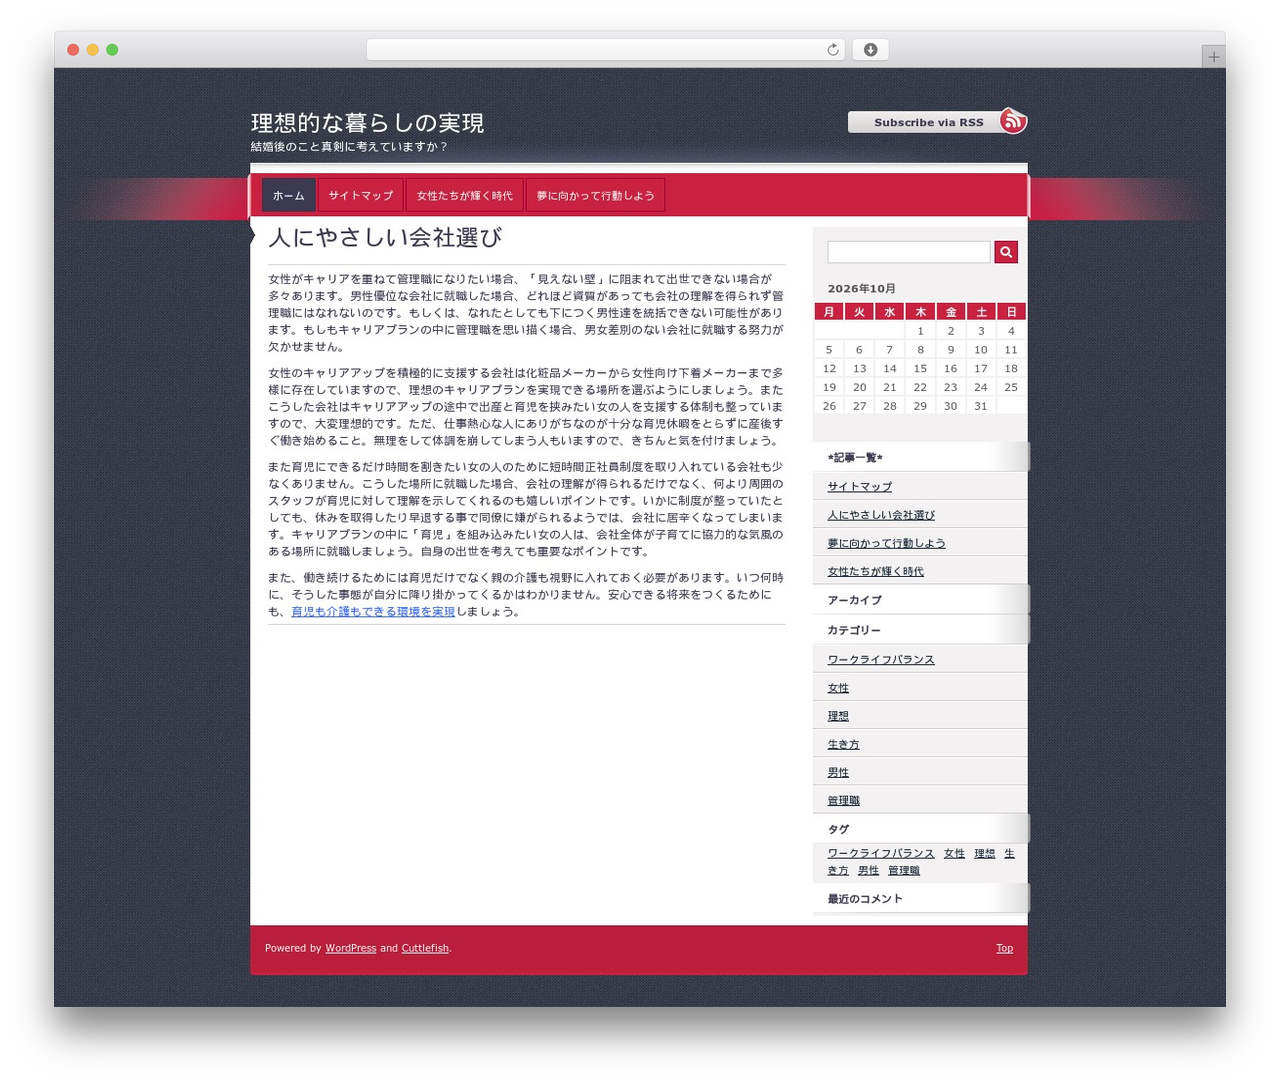Open the サイトマップ navigation tab

pyautogui.click(x=361, y=195)
